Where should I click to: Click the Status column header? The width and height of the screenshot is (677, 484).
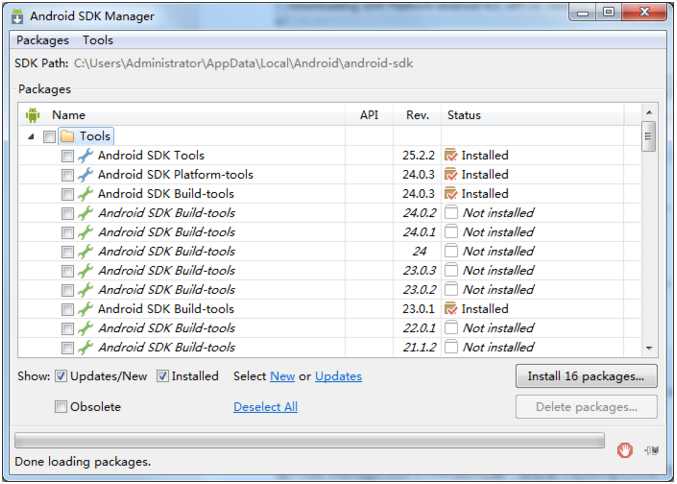[x=532, y=115]
